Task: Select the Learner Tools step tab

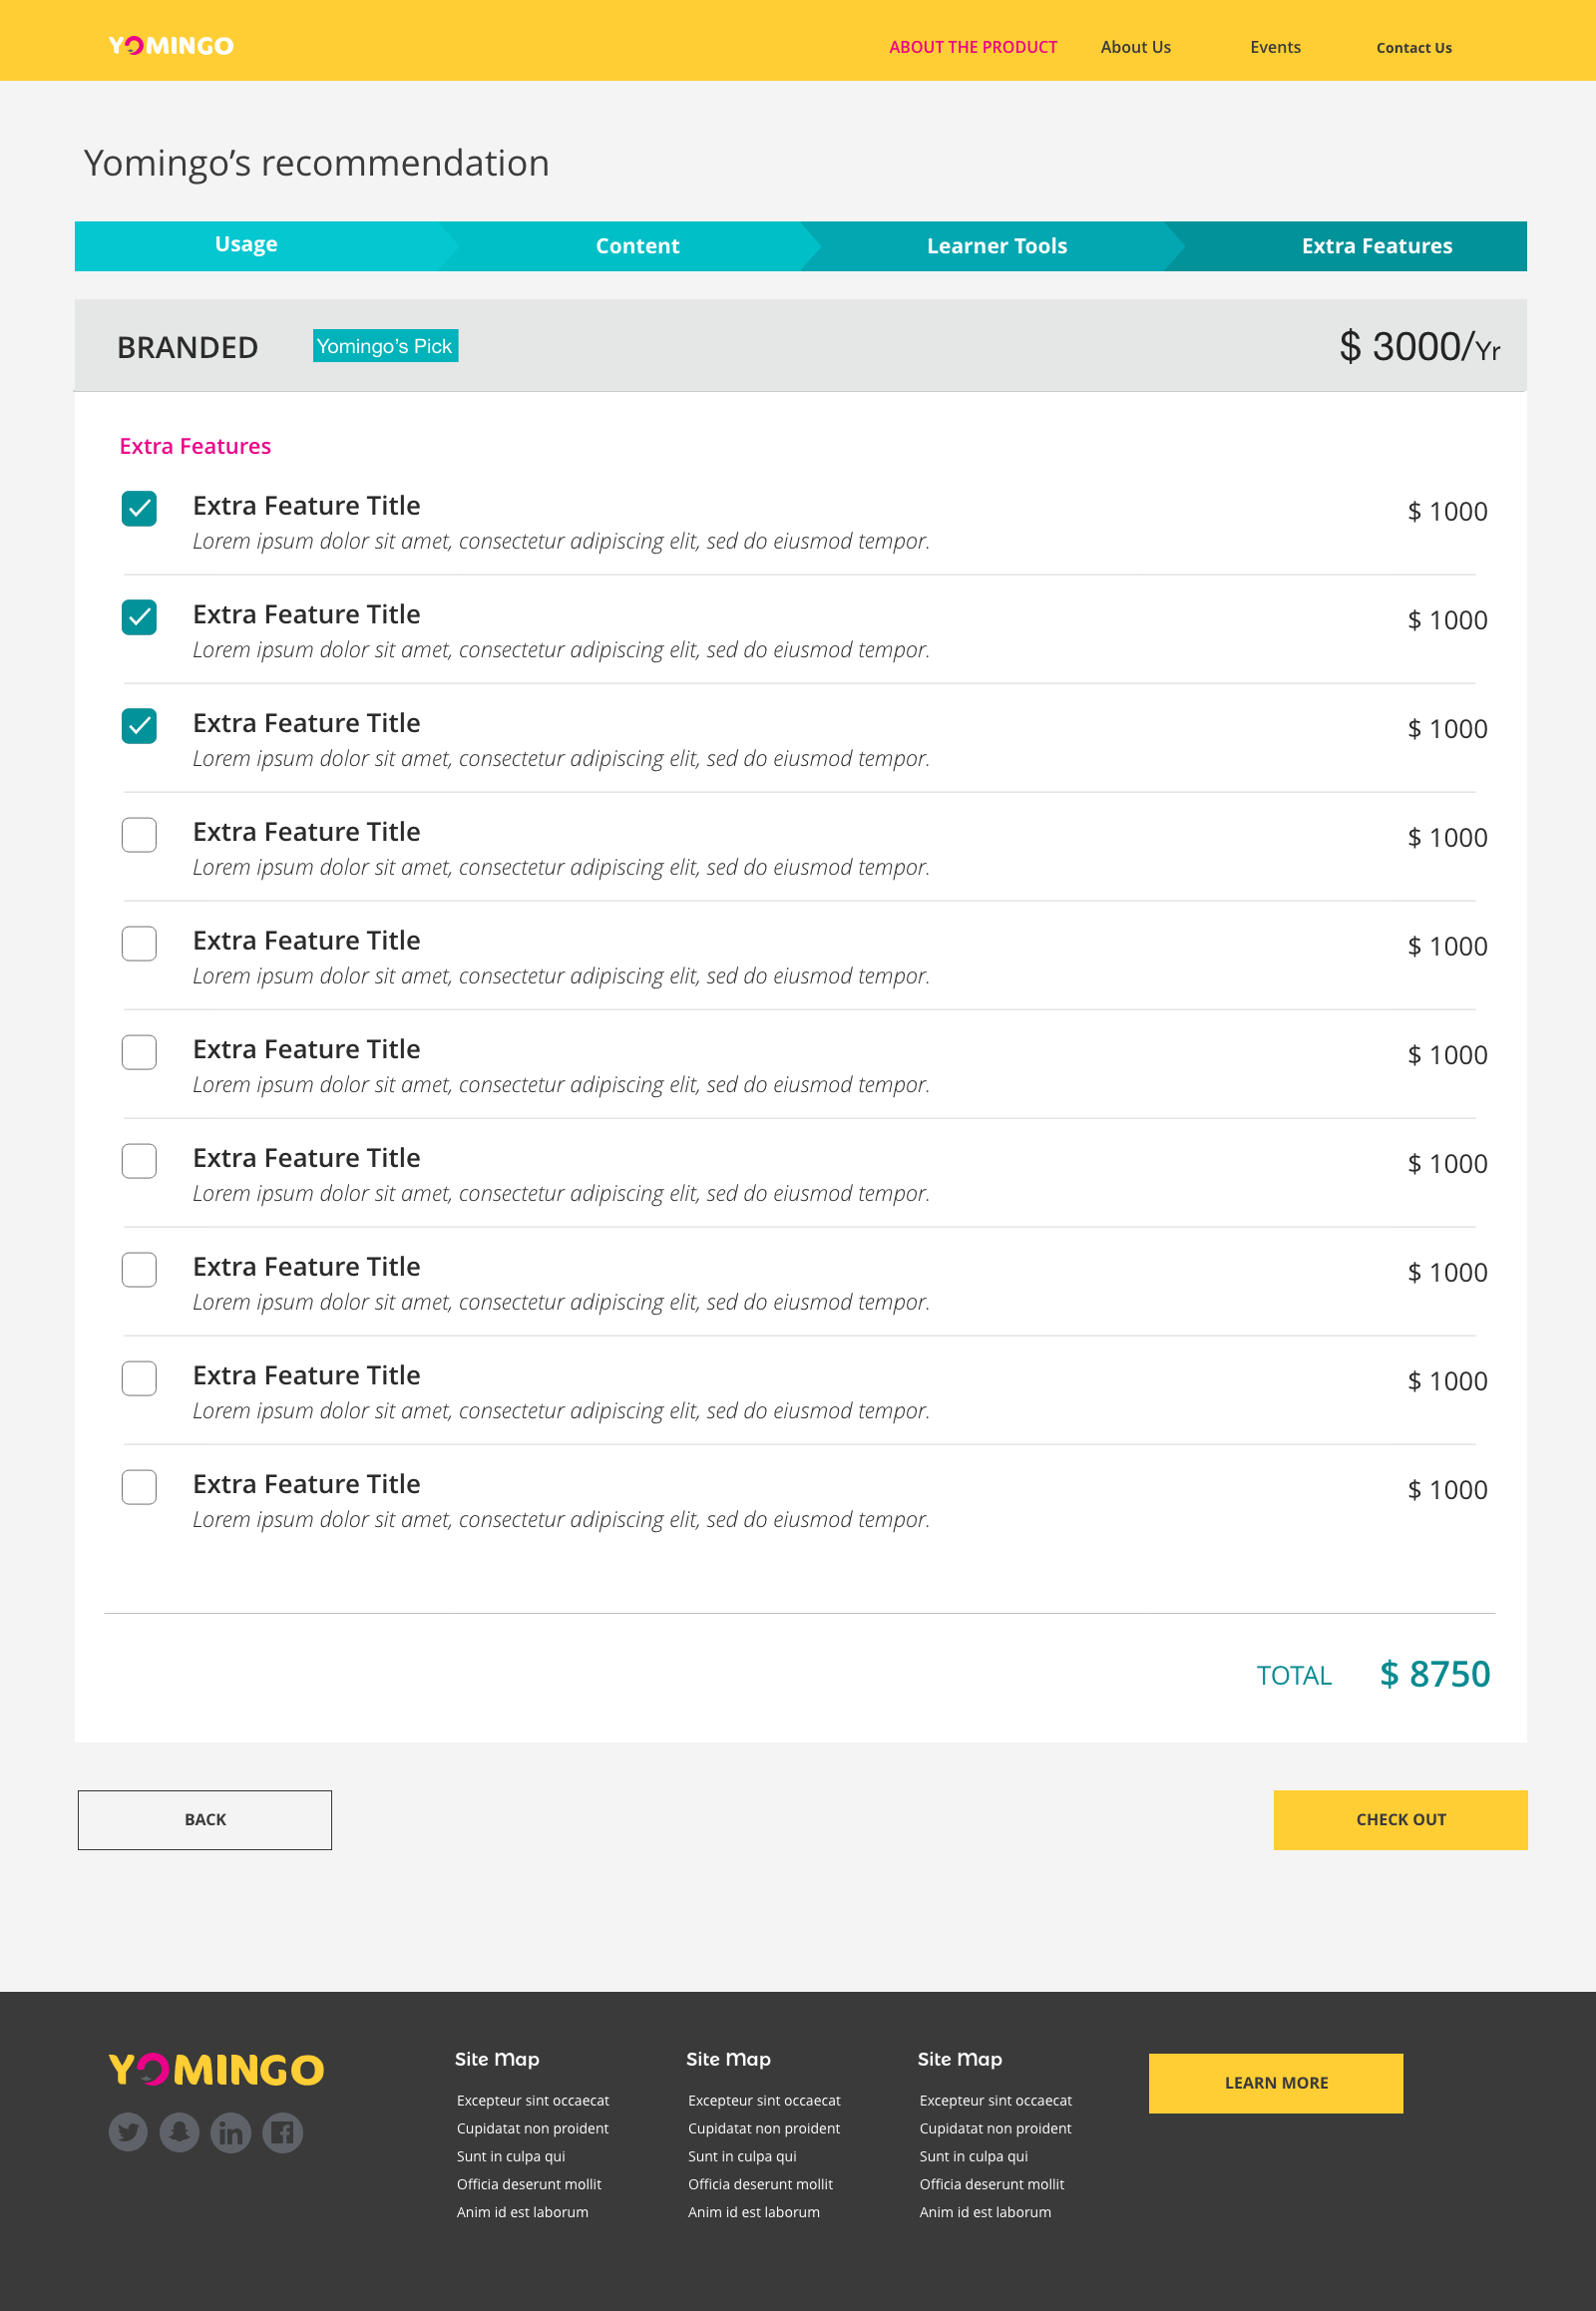Action: click(996, 246)
